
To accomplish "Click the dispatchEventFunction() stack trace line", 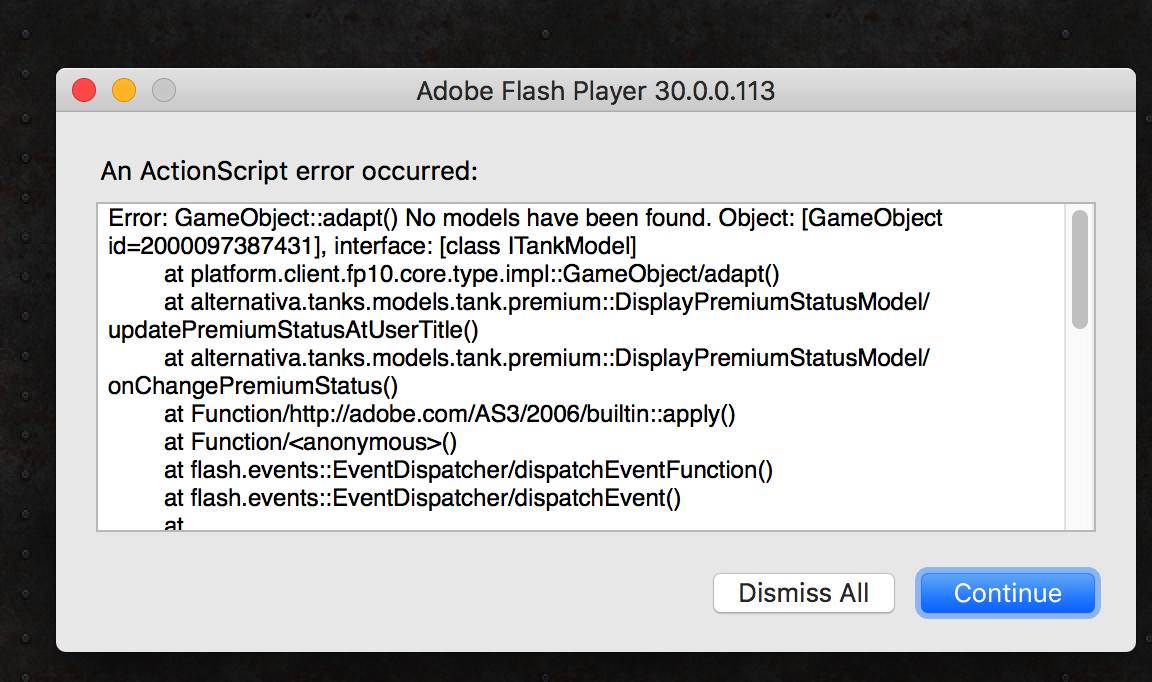I will [x=468, y=469].
